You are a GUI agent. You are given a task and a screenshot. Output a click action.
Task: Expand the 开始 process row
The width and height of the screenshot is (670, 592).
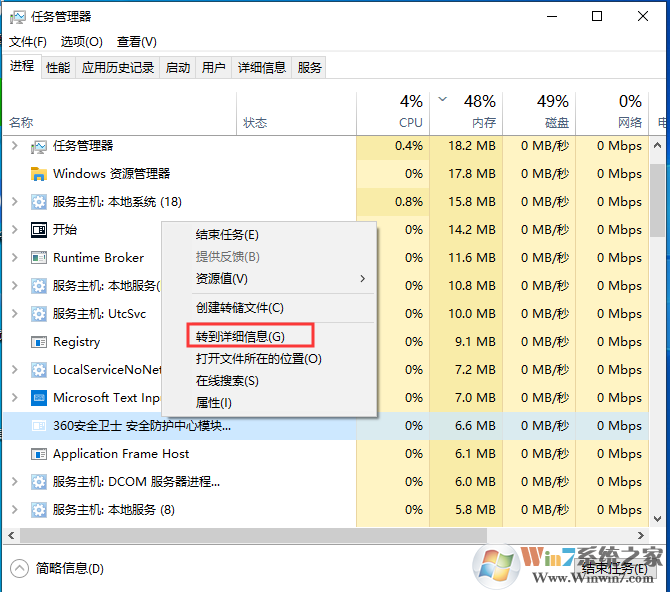pyautogui.click(x=15, y=230)
